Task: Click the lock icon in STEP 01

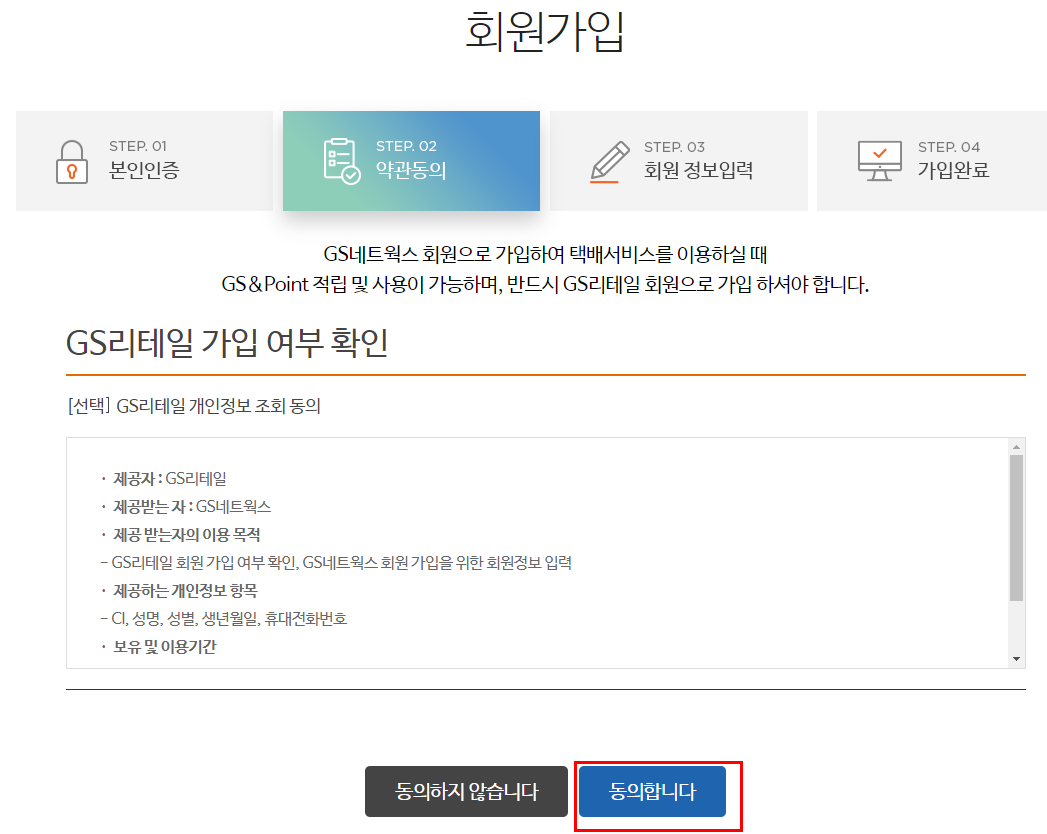Action: 71,162
